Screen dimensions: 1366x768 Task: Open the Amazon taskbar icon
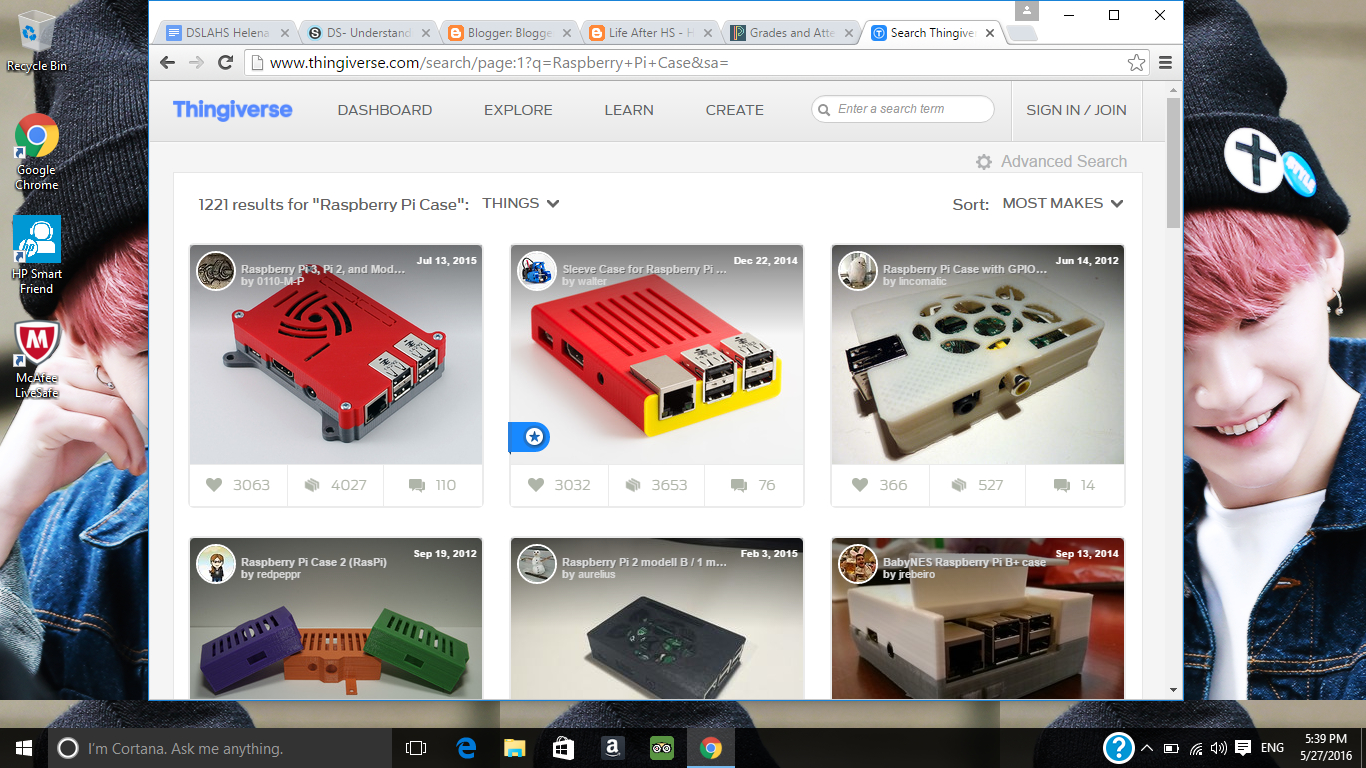[x=613, y=748]
